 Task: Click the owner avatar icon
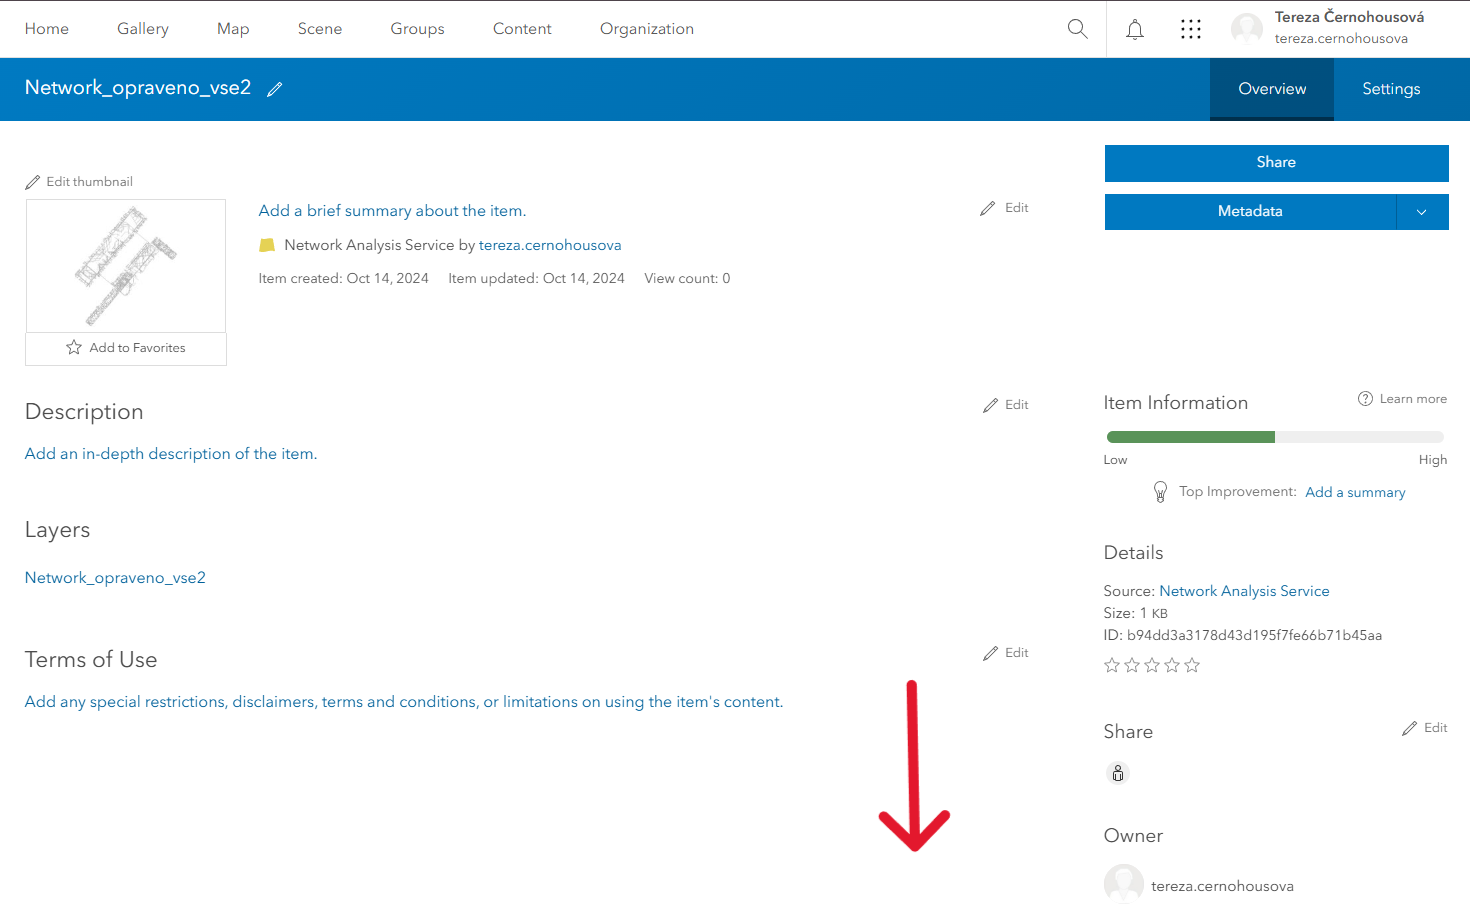(x=1123, y=885)
